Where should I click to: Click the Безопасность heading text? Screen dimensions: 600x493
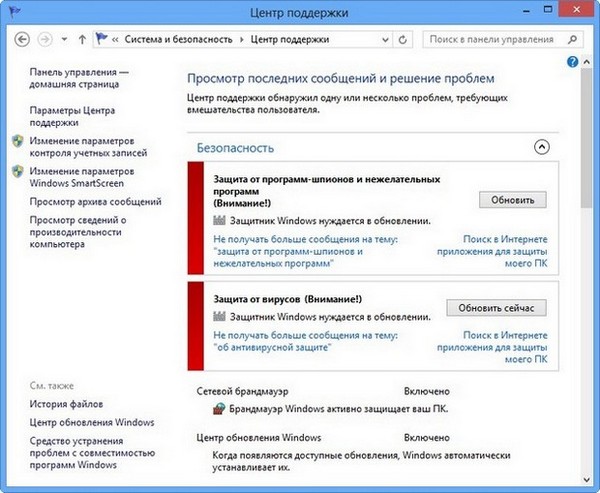point(235,148)
